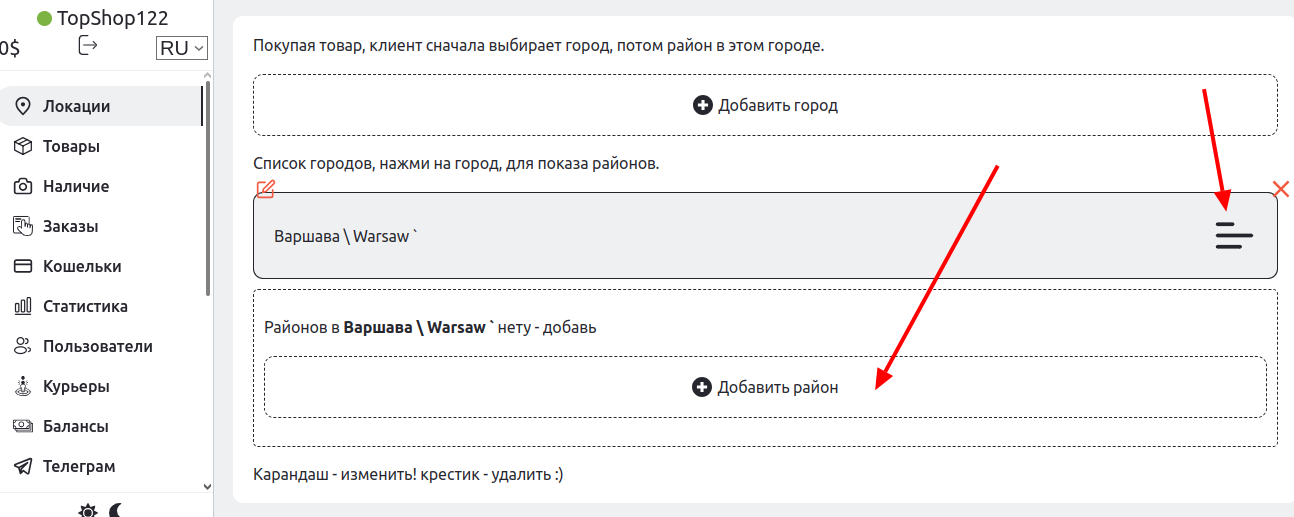
Task: Click the sidebar scroll down arrow
Action: pos(207,486)
